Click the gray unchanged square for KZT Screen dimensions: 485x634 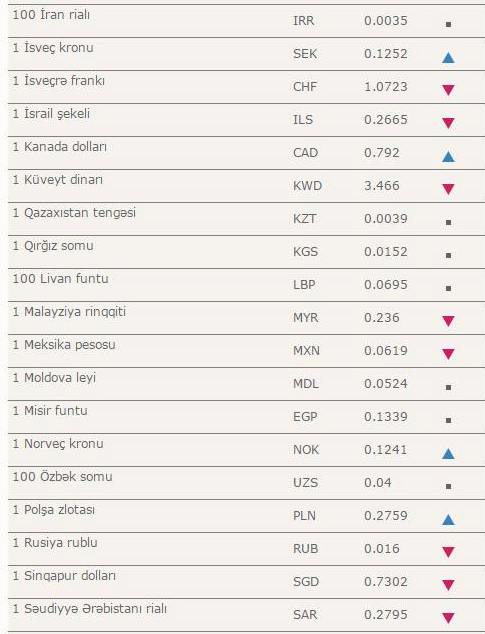click(448, 222)
